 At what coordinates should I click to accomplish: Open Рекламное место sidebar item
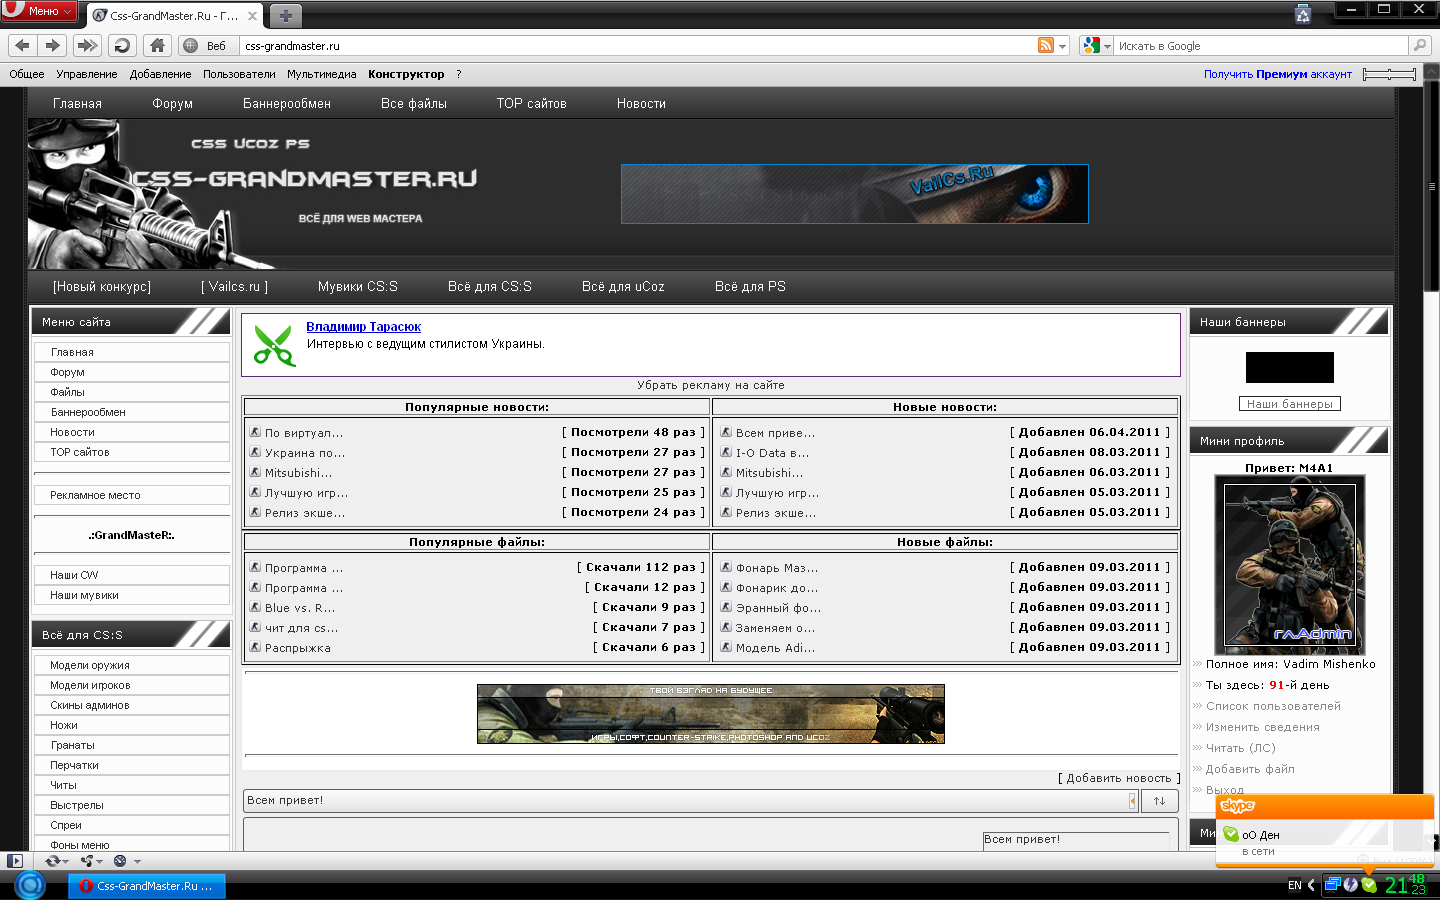pos(132,495)
